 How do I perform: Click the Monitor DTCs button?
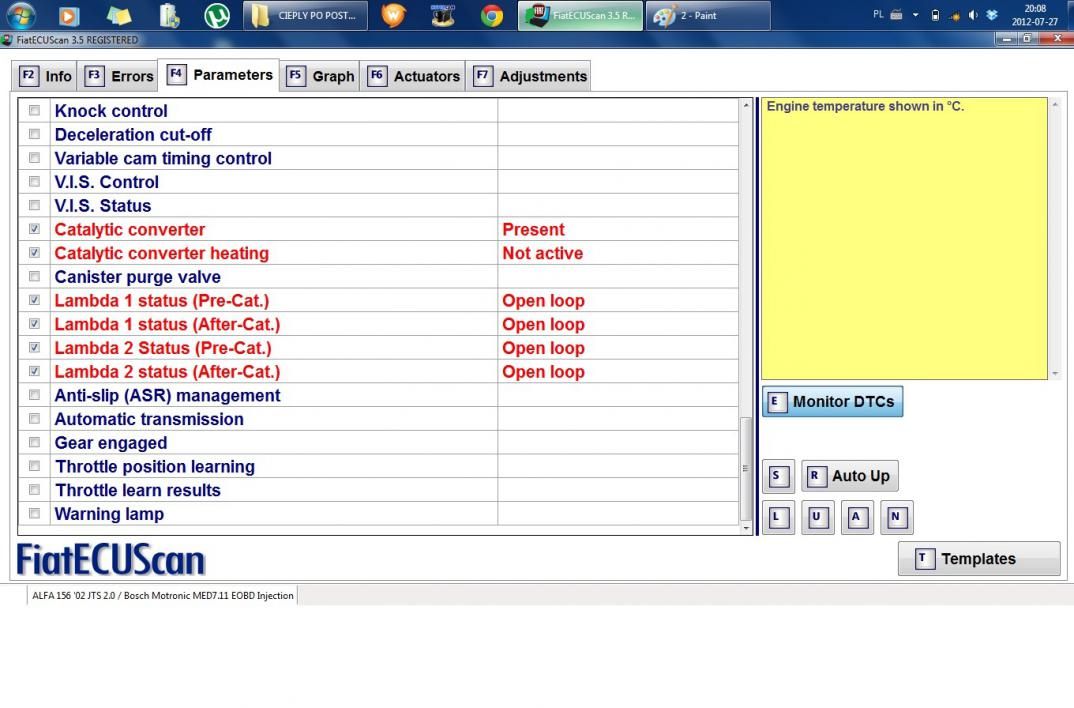click(832, 402)
